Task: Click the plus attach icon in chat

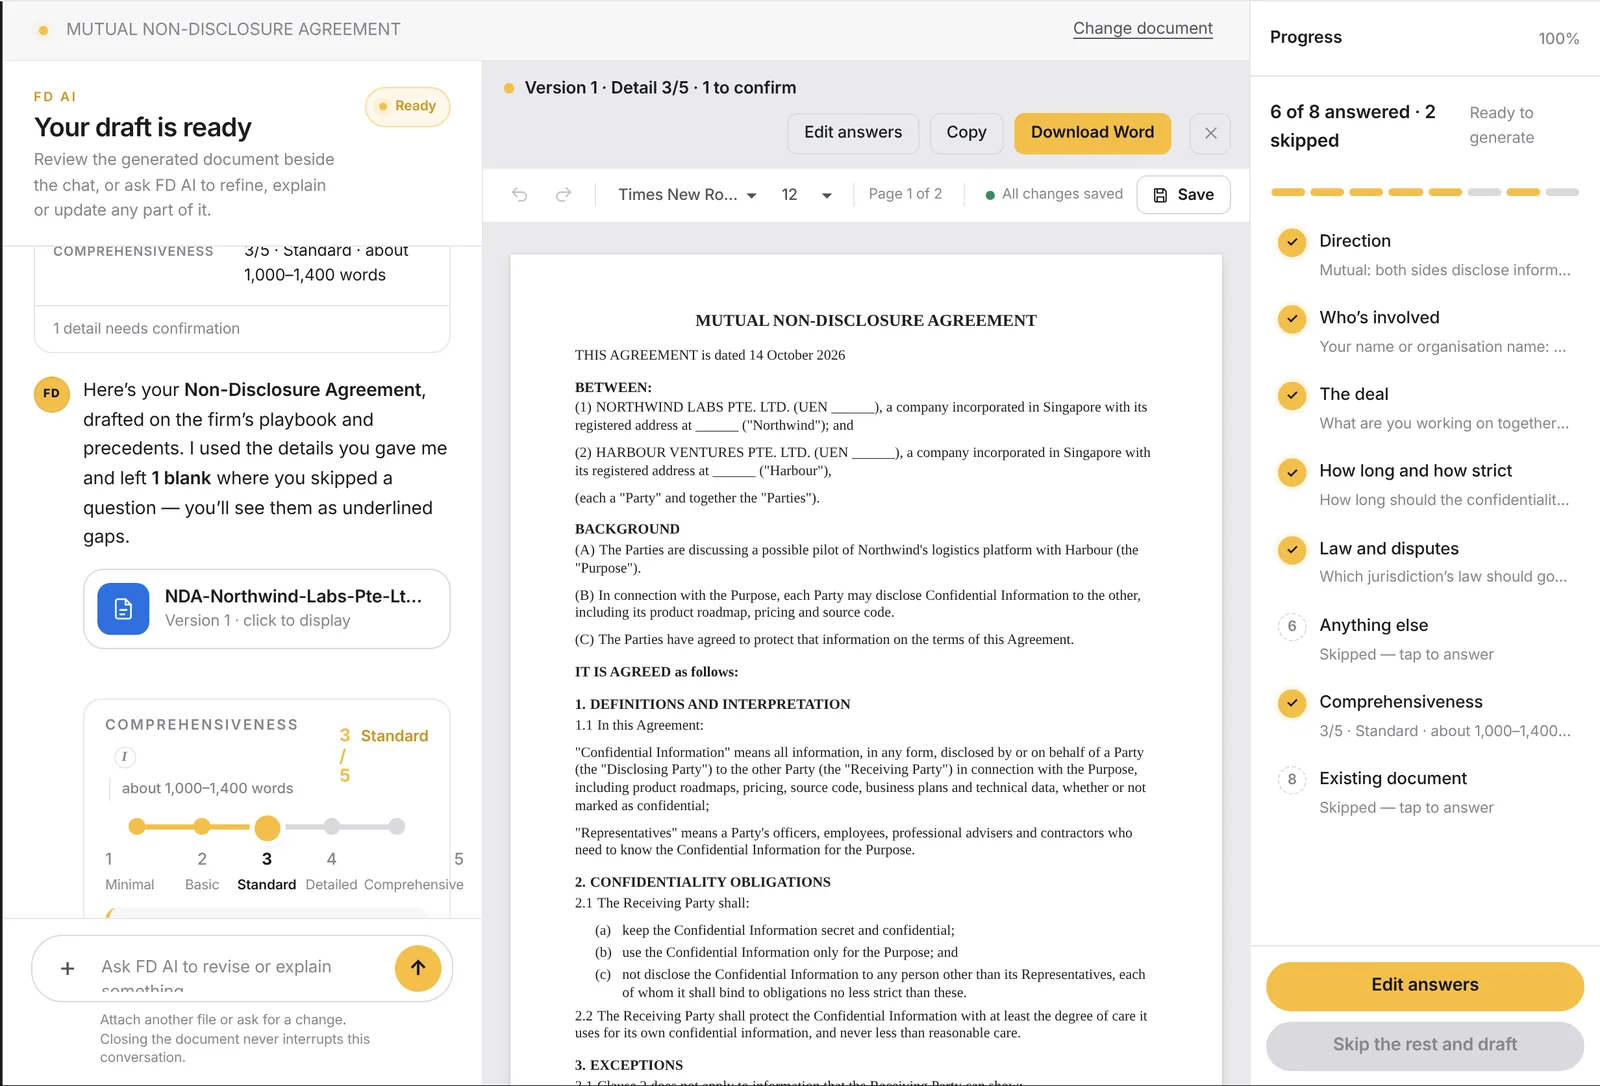Action: click(x=68, y=968)
